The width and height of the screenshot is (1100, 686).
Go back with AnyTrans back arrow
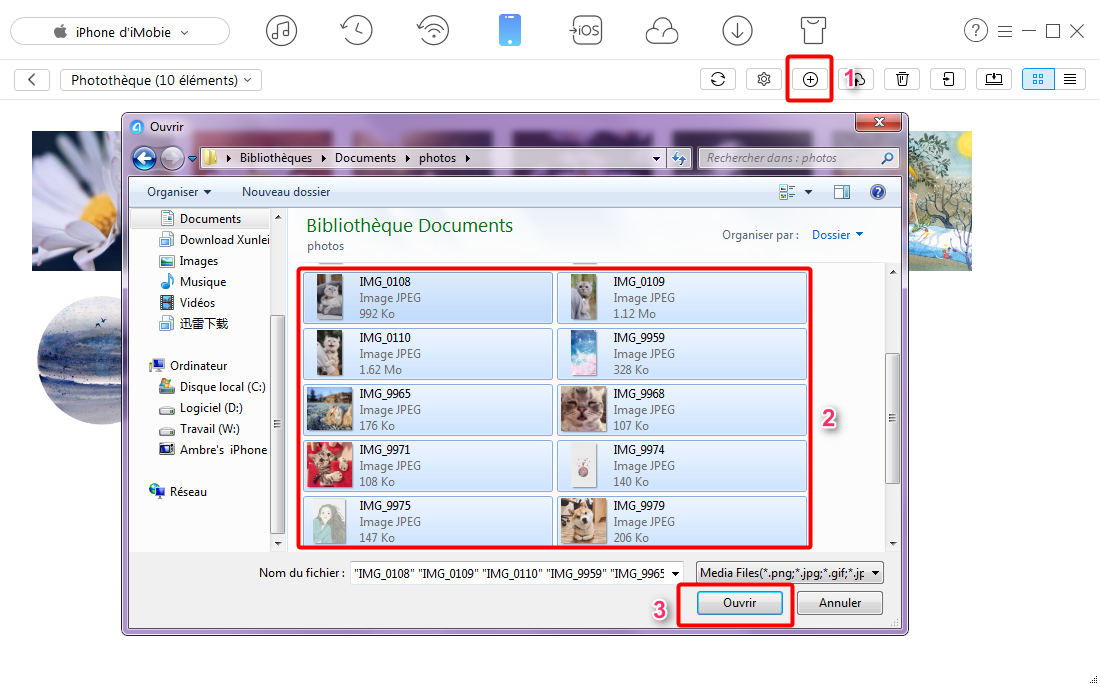(x=32, y=80)
